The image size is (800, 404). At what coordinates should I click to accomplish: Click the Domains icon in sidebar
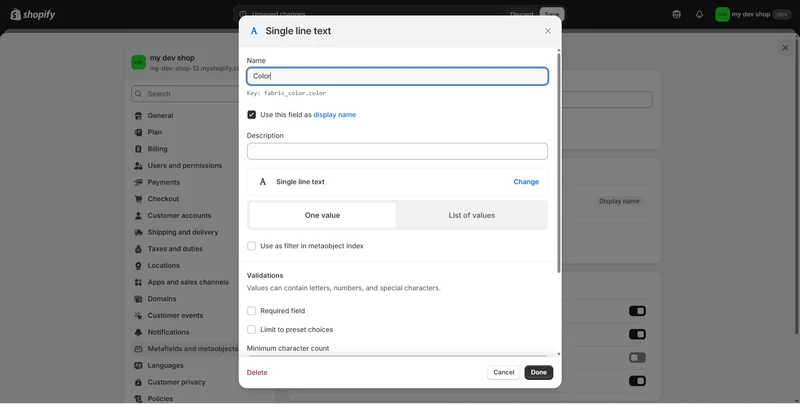138,299
